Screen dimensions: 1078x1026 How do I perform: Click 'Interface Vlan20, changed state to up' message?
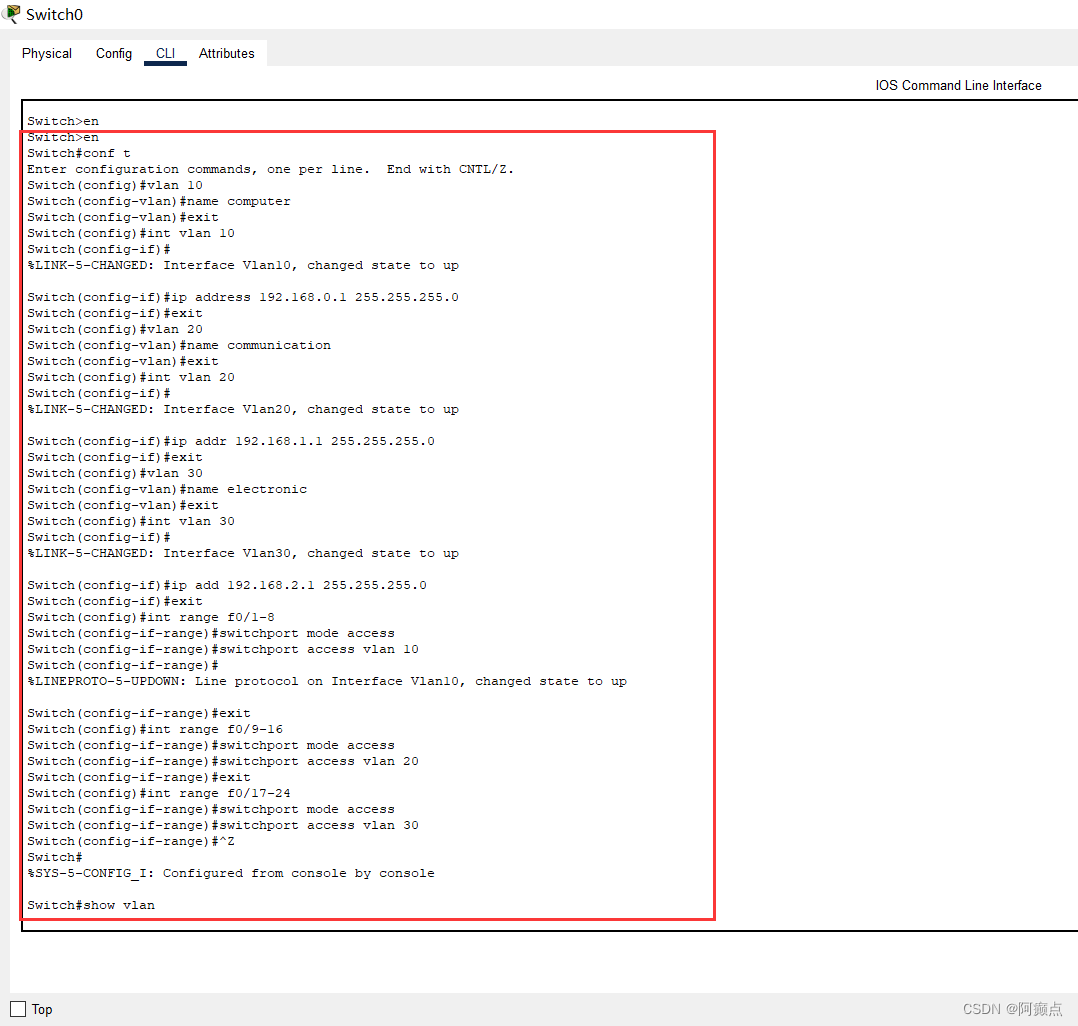[x=243, y=409]
